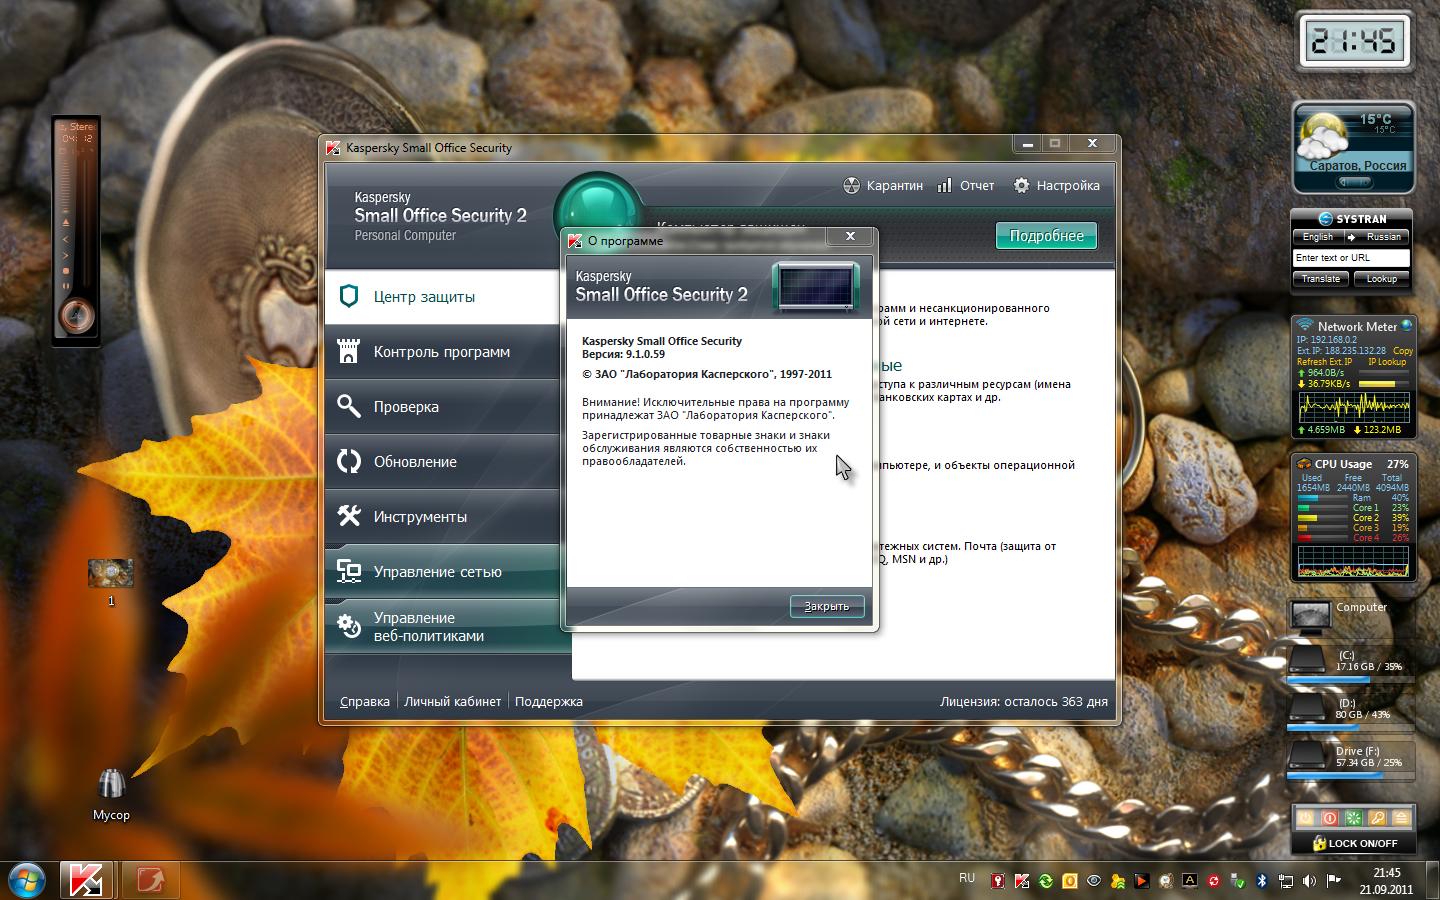1440x900 pixels.
Task: Click the weather gadget showing Саратов
Action: click(x=1354, y=146)
